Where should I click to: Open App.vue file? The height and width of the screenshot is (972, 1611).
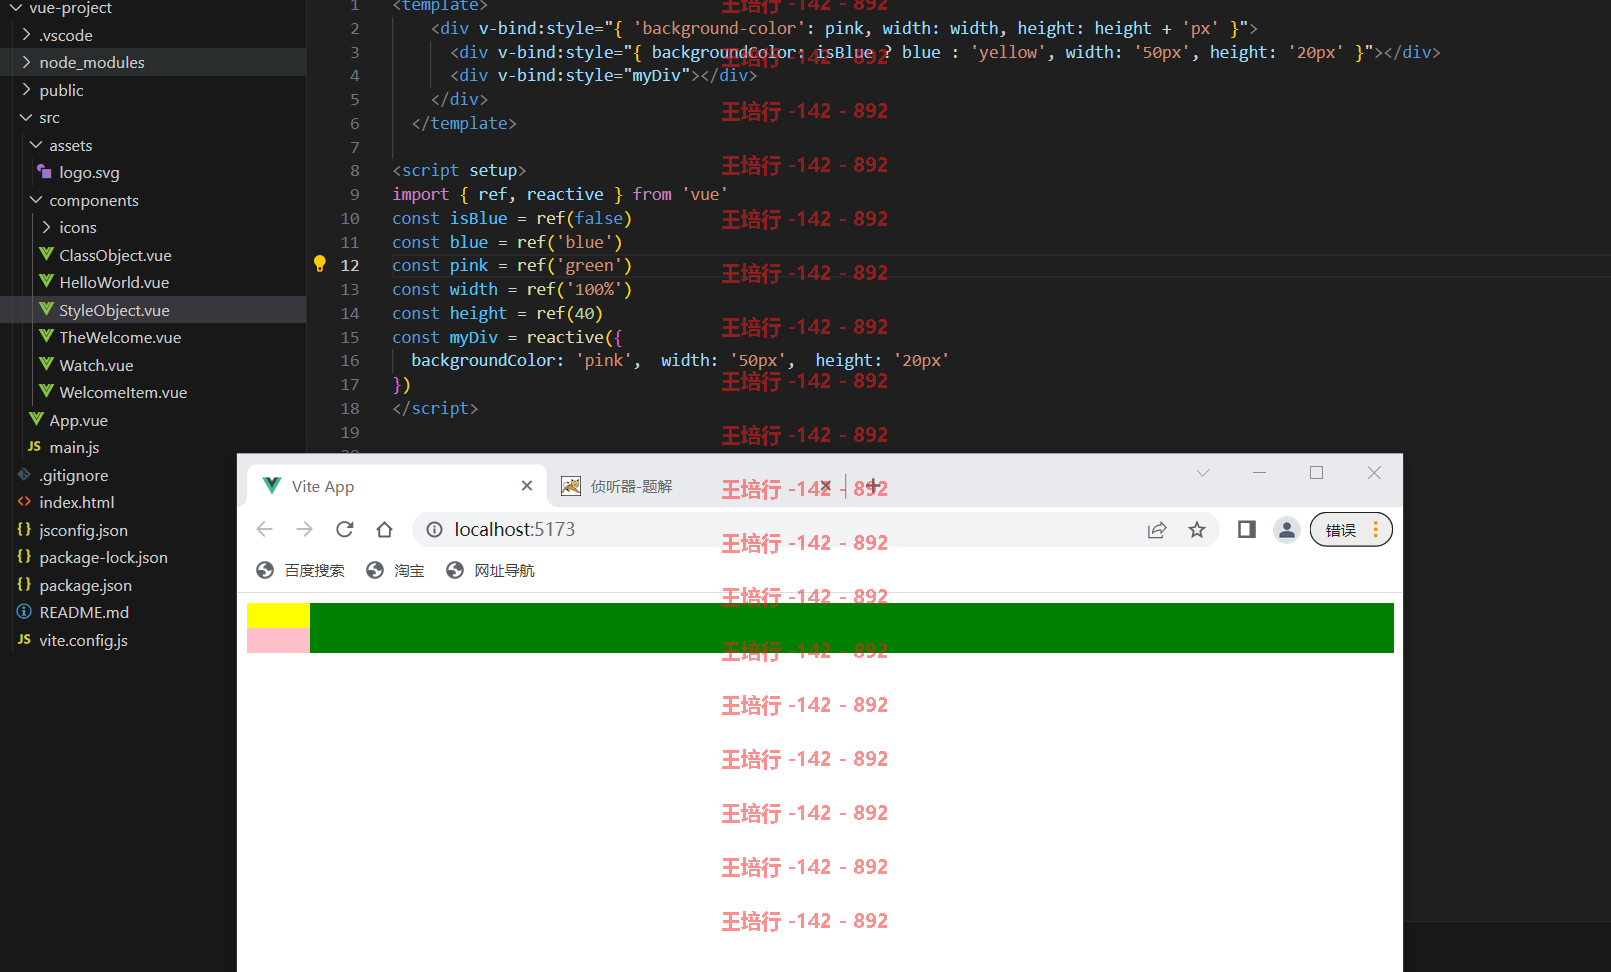tap(78, 420)
